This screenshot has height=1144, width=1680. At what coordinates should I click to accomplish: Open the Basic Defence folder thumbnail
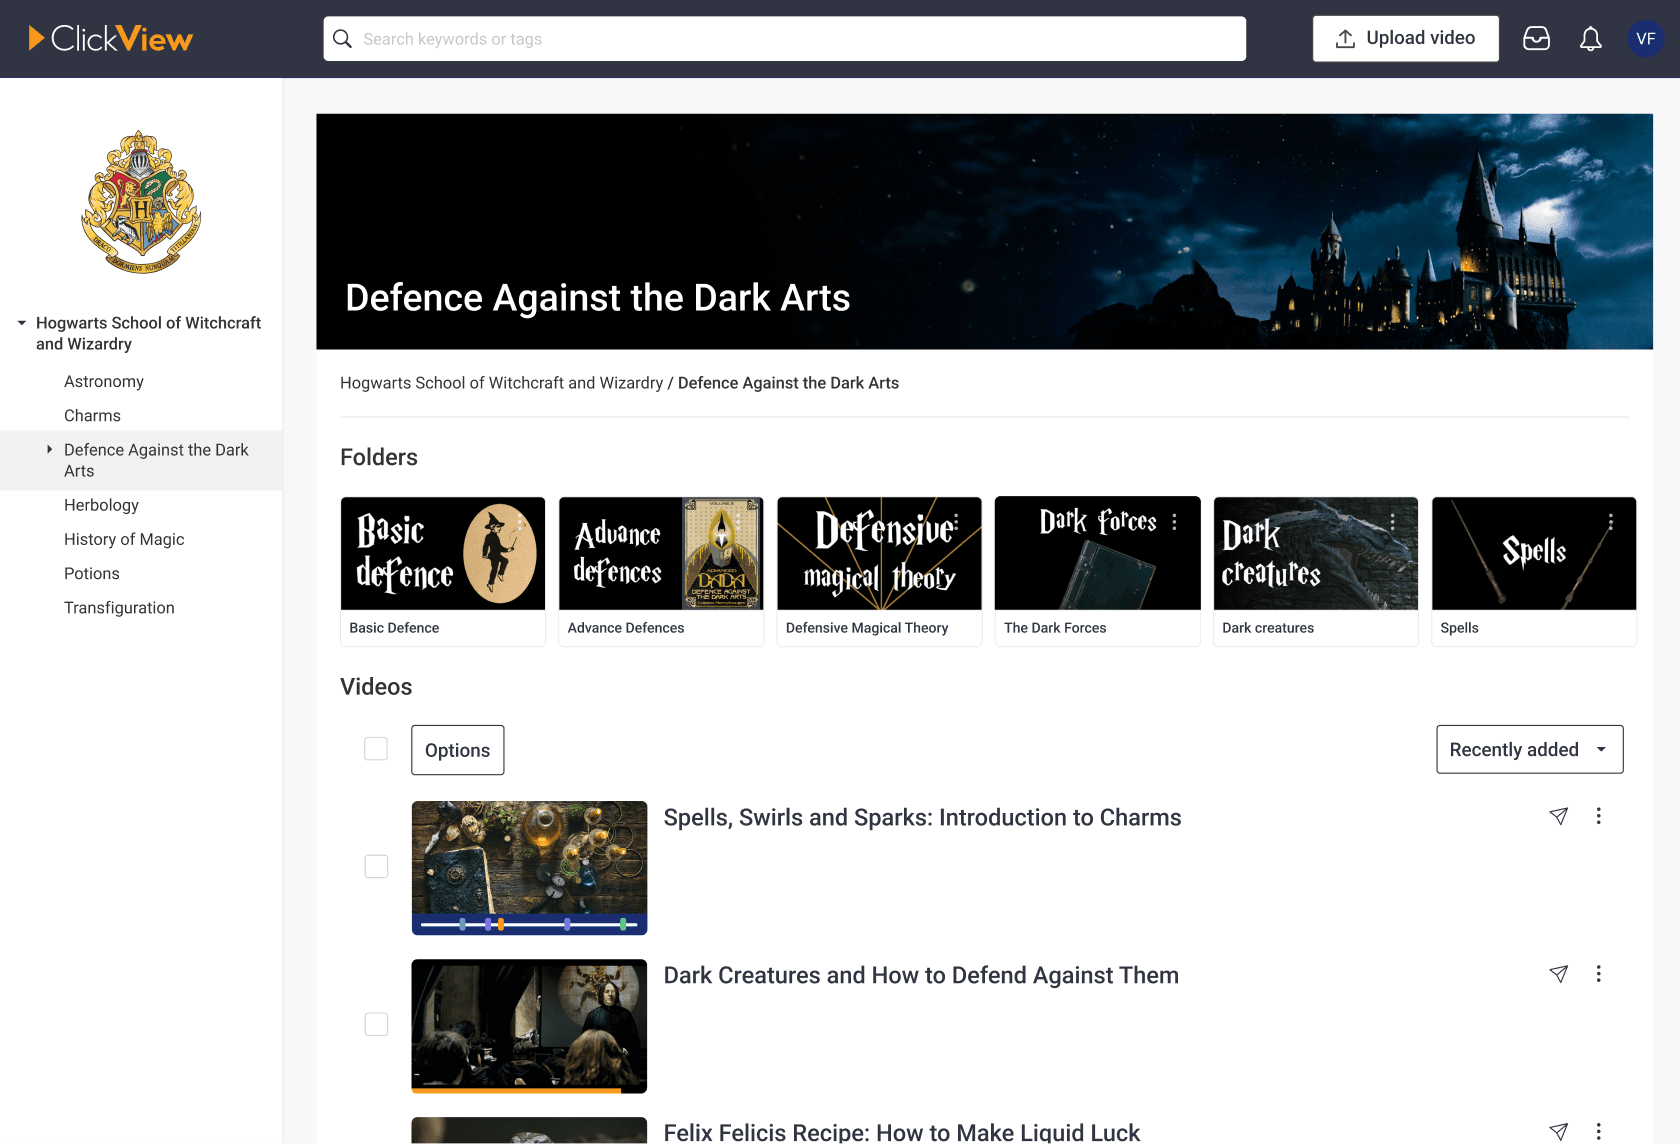pyautogui.click(x=442, y=553)
